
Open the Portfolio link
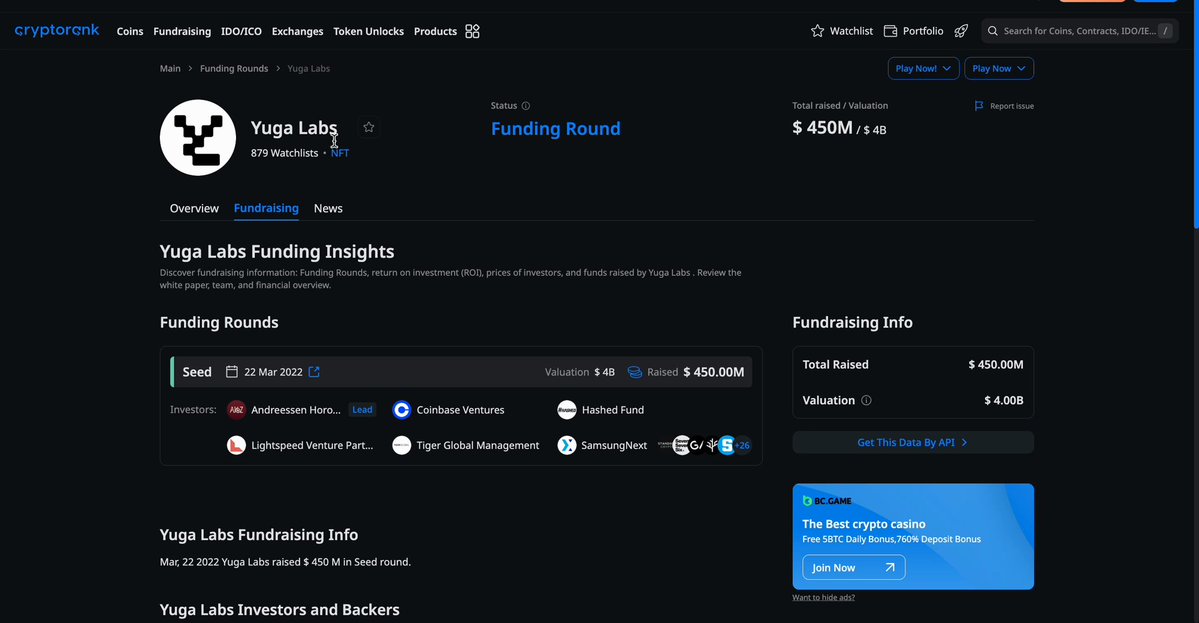pos(923,31)
